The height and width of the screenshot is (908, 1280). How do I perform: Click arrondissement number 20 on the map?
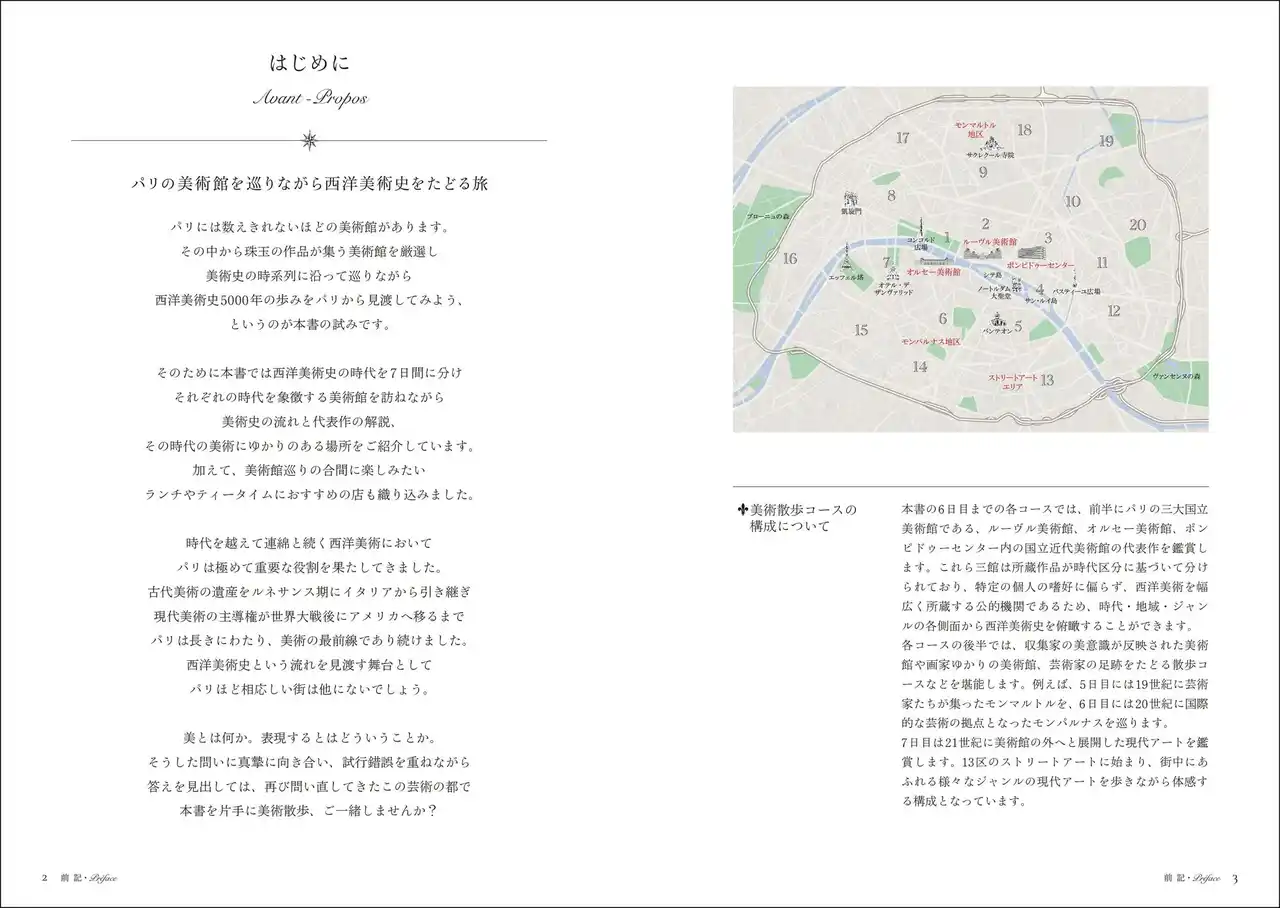[1137, 225]
